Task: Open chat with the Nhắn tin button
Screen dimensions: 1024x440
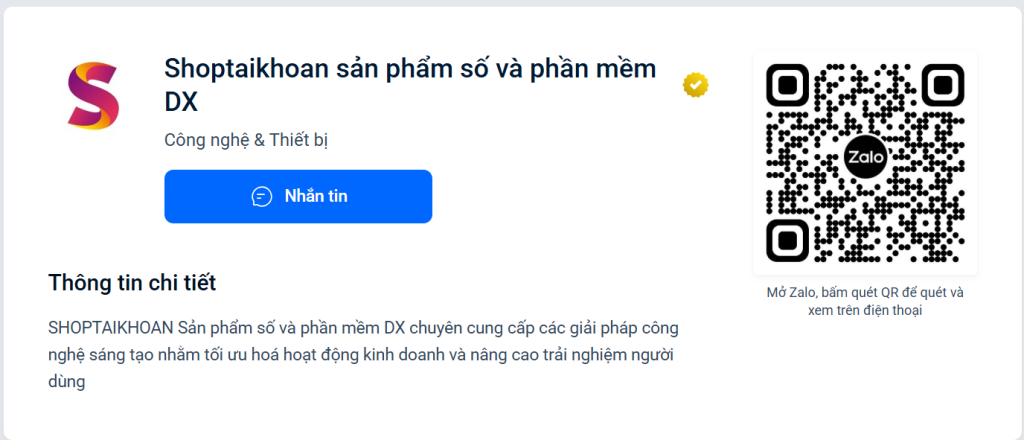Action: click(x=298, y=196)
